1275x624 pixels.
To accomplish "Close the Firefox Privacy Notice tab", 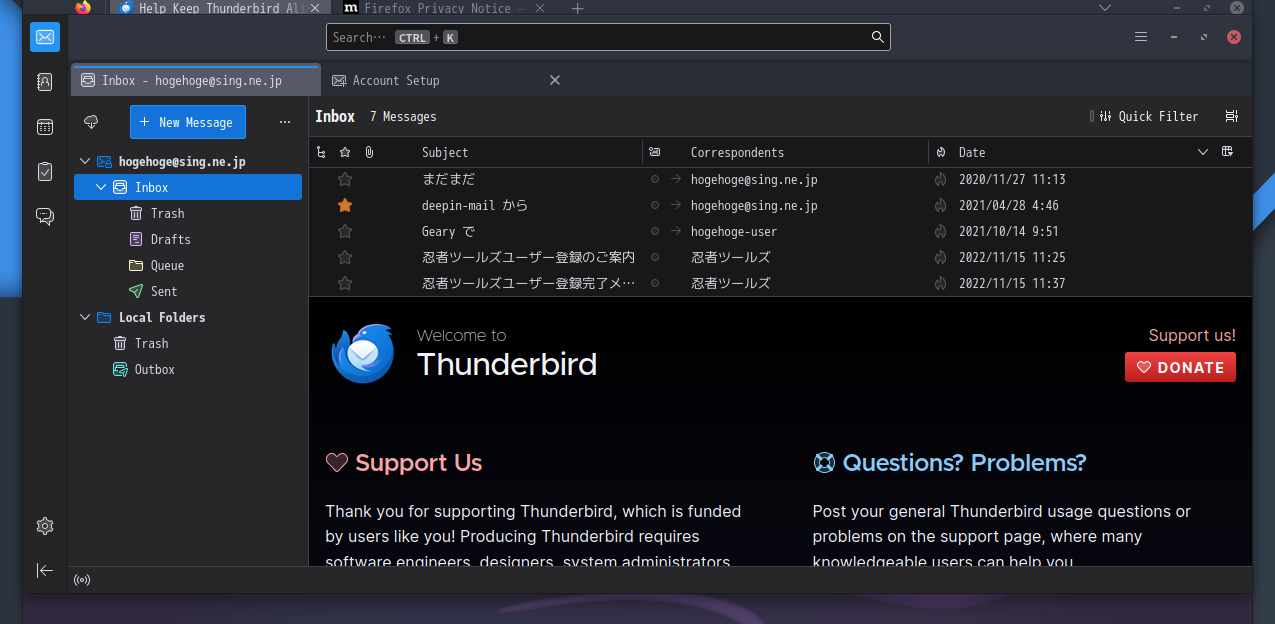I will point(541,8).
